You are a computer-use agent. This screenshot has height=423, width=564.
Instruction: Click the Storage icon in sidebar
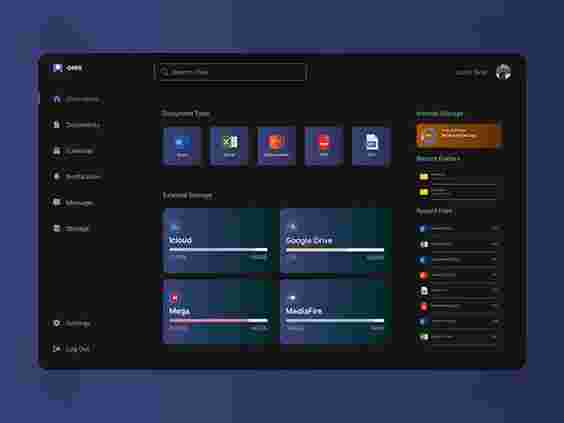tap(56, 228)
